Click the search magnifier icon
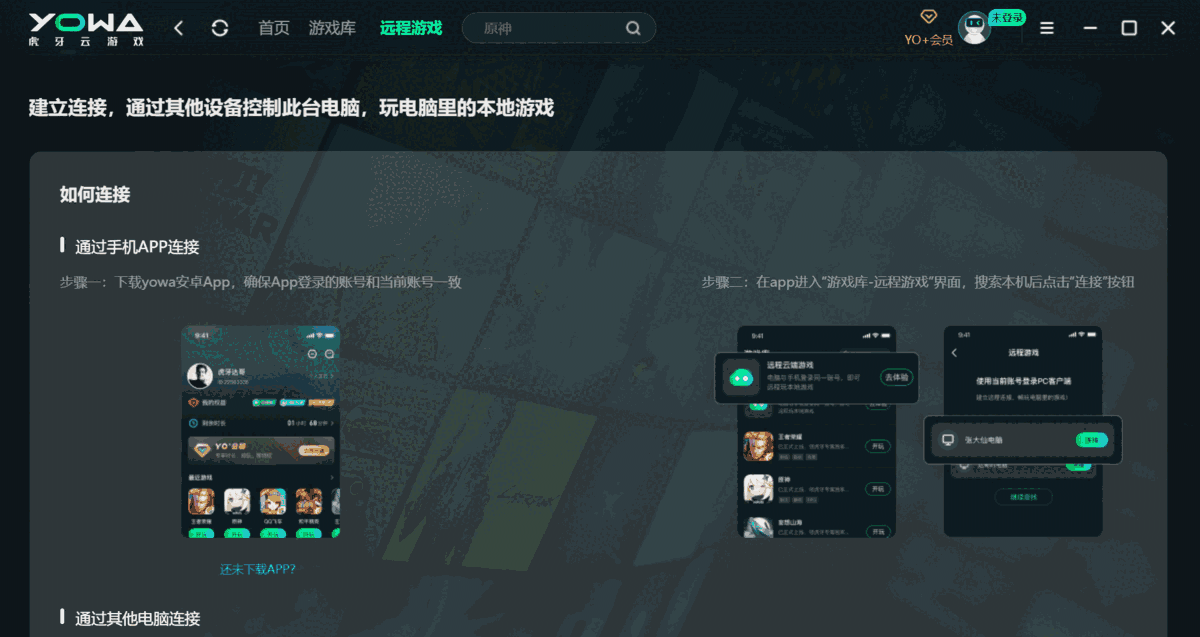This screenshot has width=1200, height=637. tap(633, 27)
